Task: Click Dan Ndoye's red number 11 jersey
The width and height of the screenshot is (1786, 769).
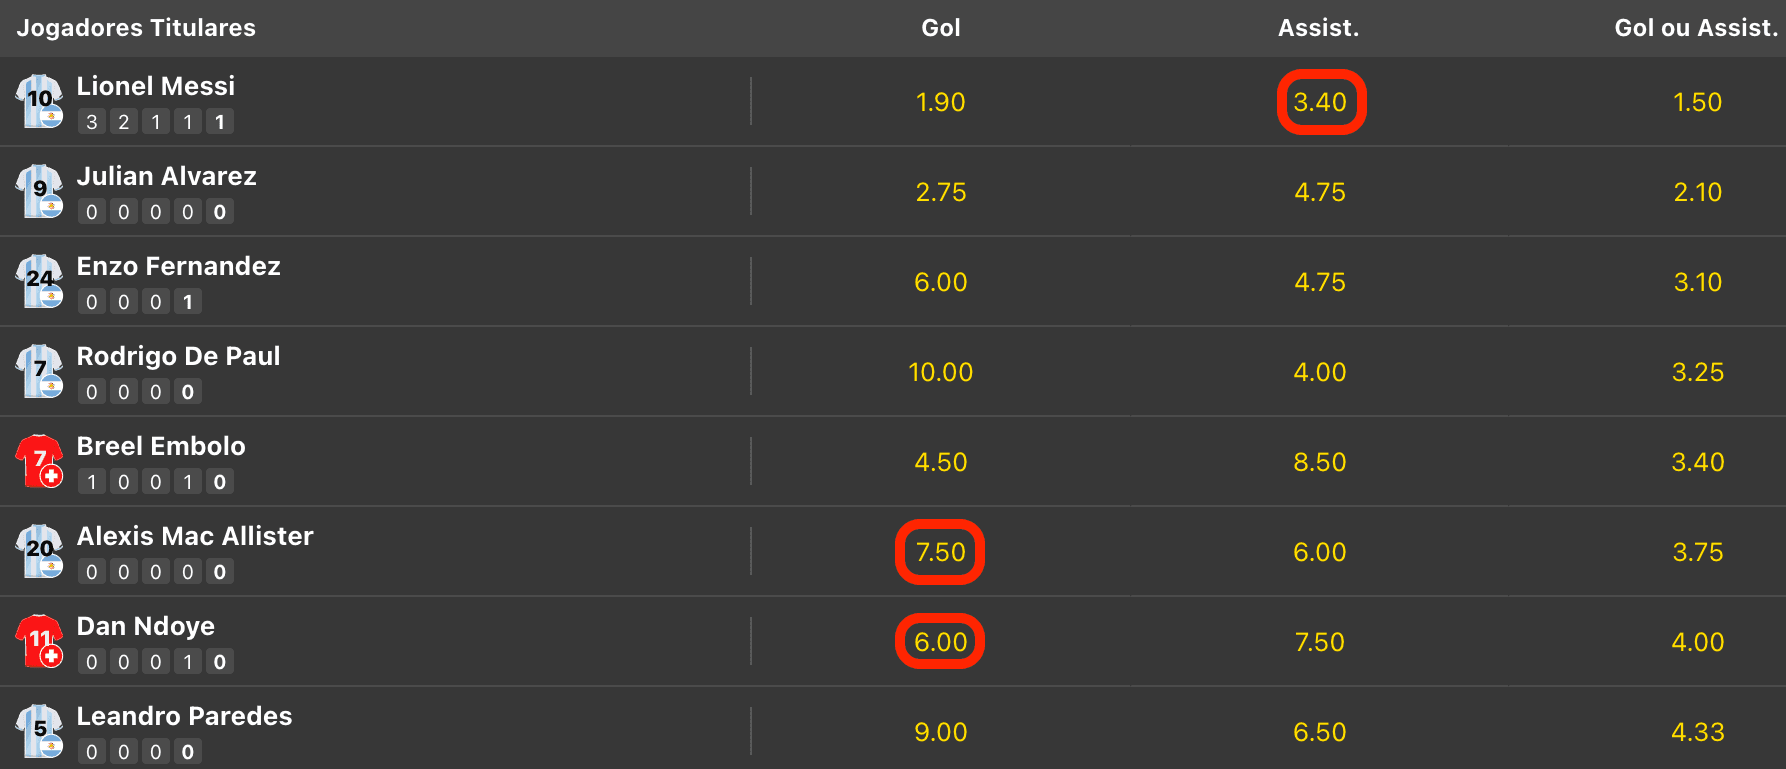Action: [39, 641]
